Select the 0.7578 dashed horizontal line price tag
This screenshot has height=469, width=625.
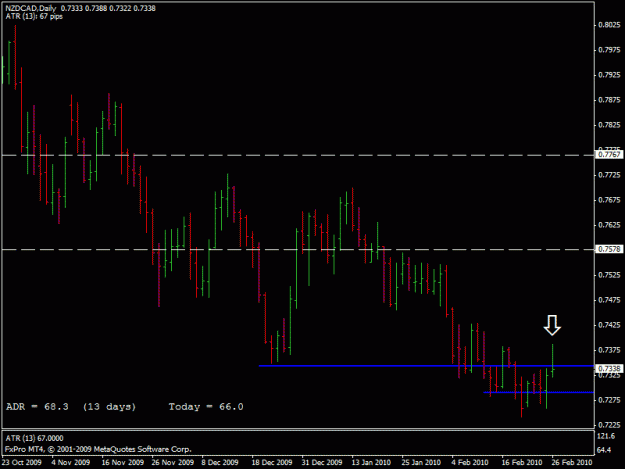[609, 249]
